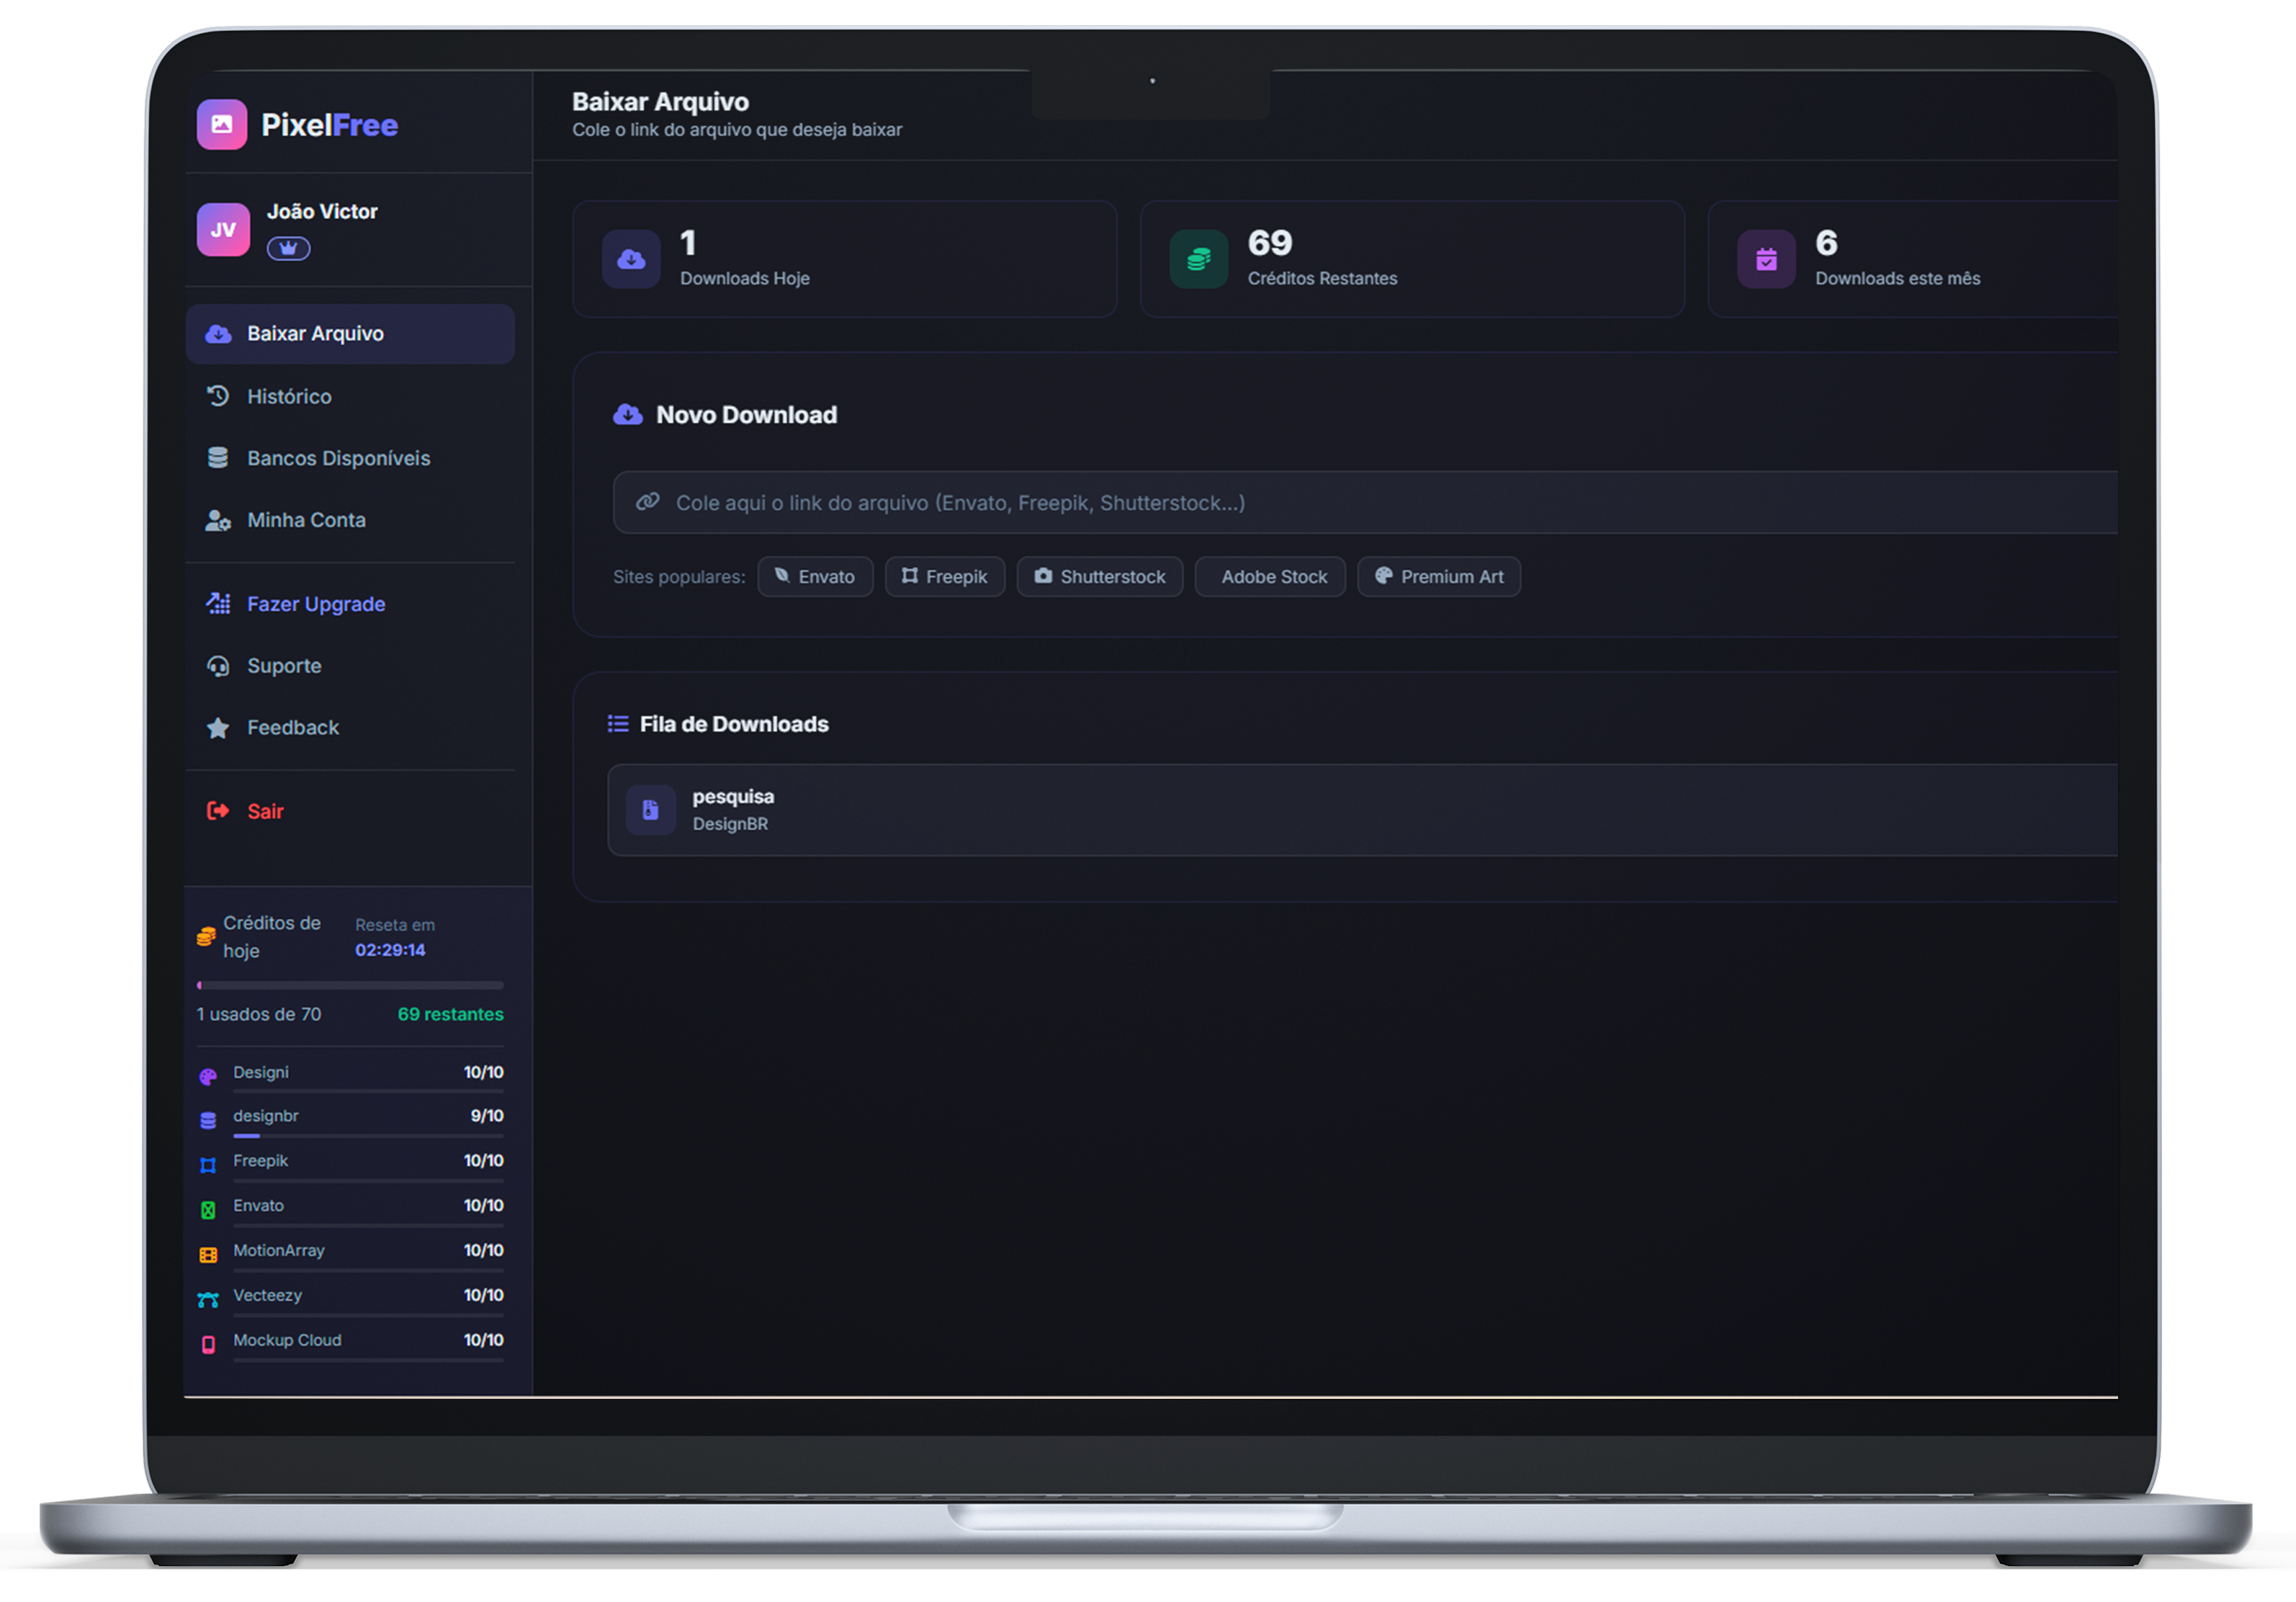This screenshot has width=2296, height=1602.
Task: Click the Créditos Restantes stat card
Action: click(1412, 259)
